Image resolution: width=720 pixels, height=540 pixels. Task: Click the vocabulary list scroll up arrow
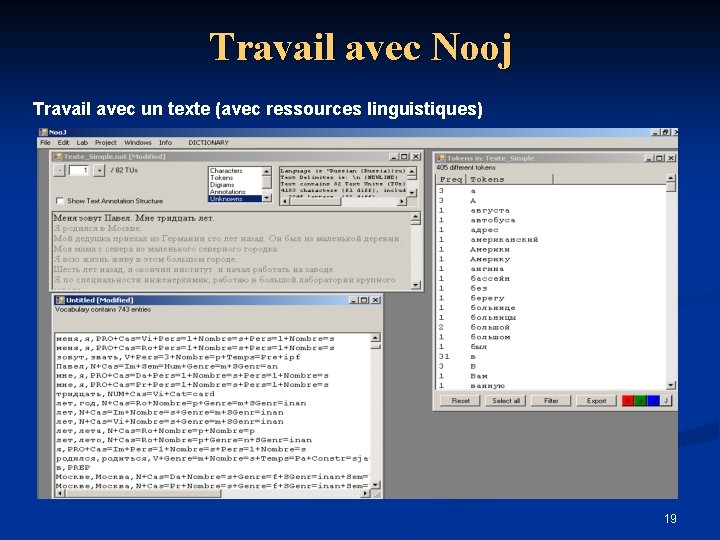point(375,338)
